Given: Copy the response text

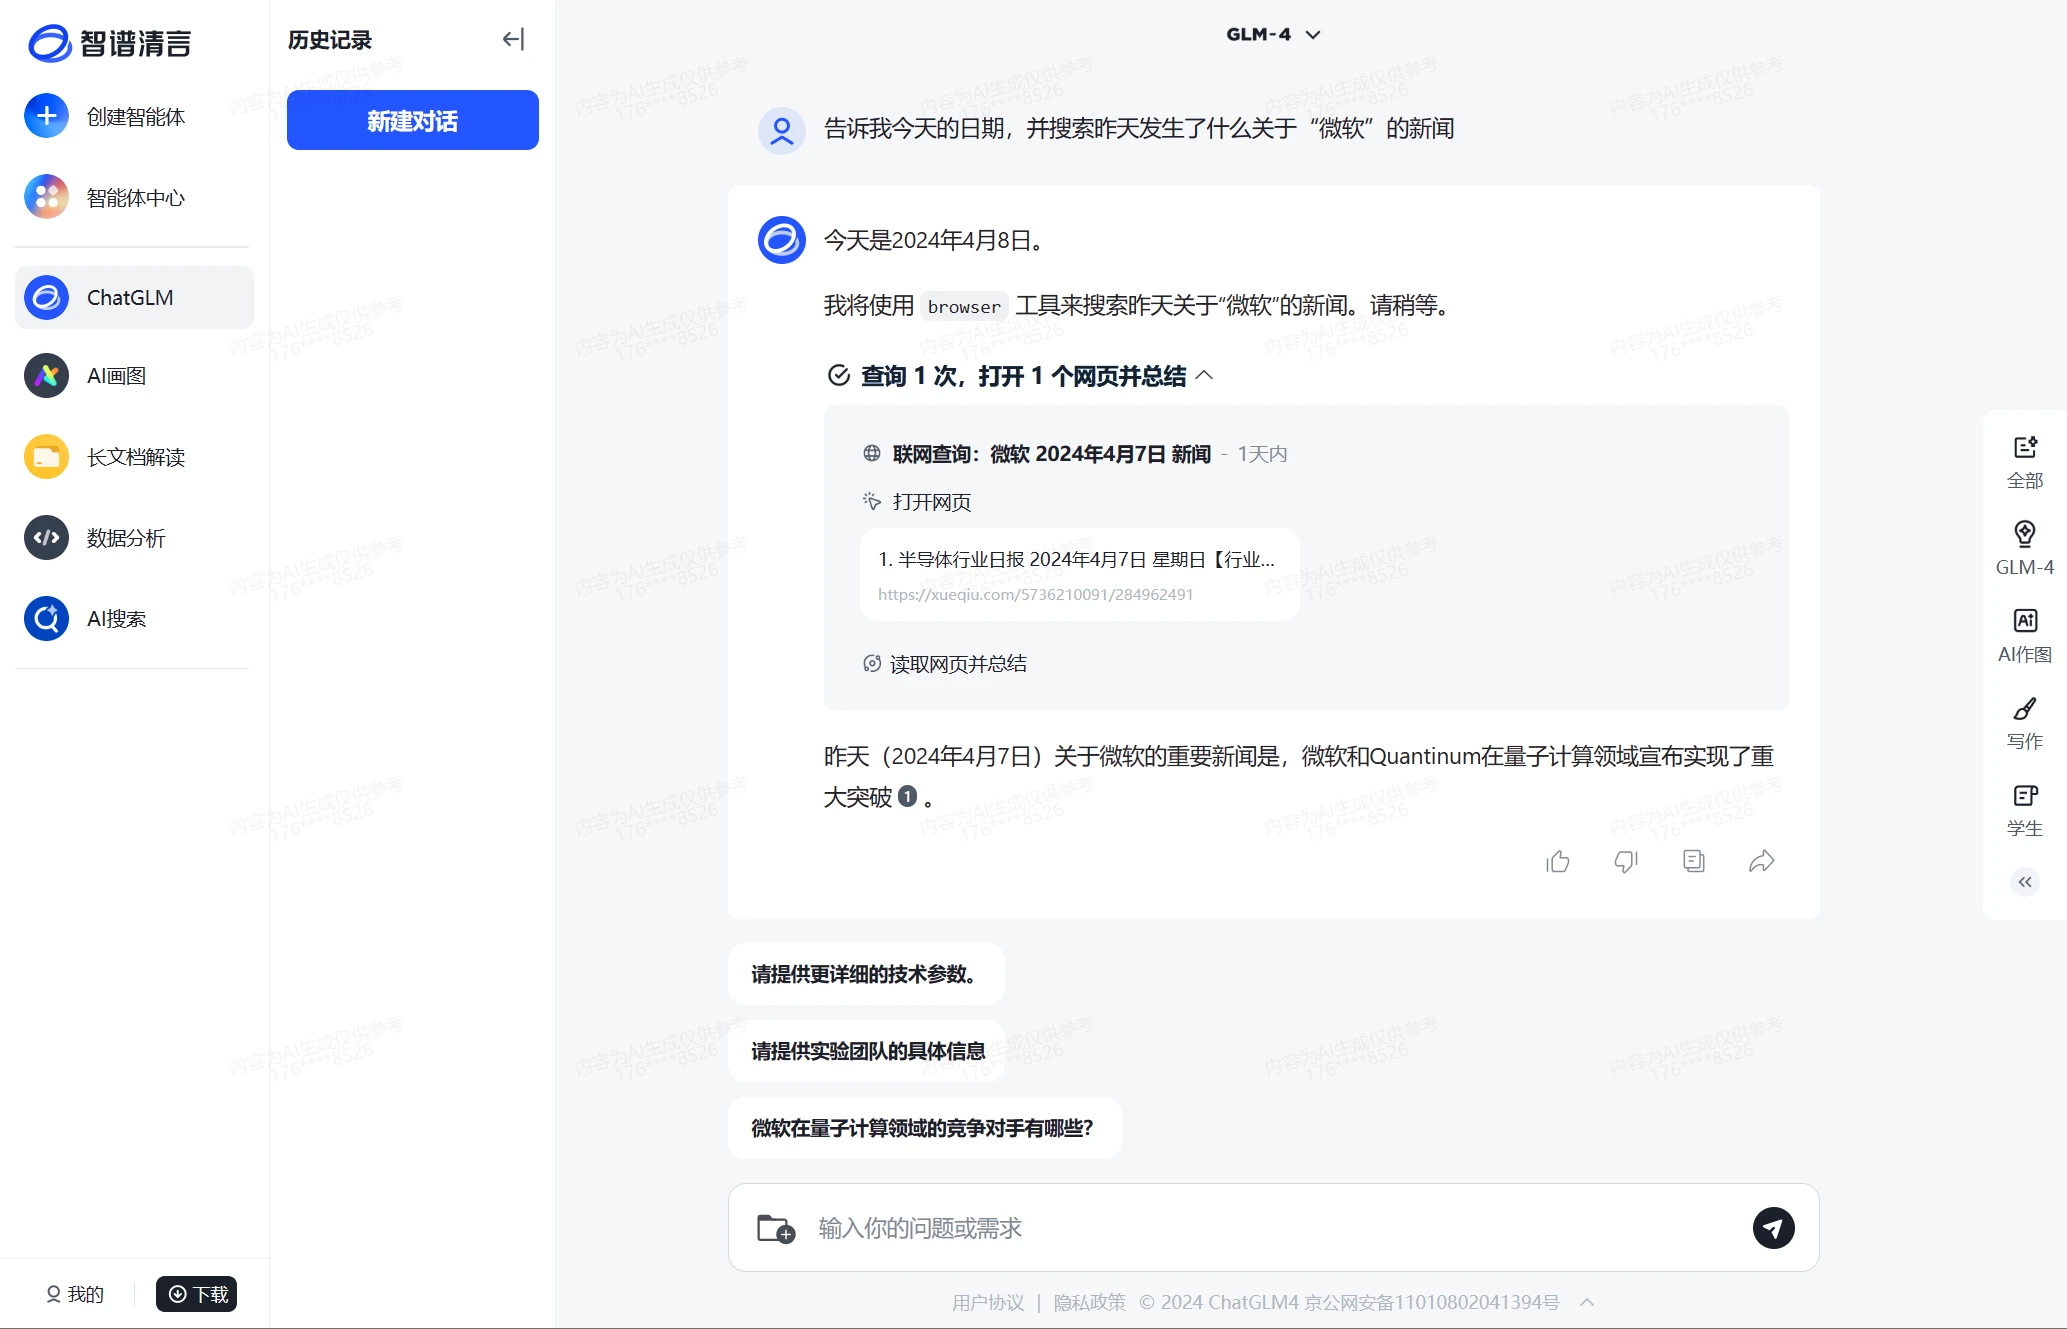Looking at the screenshot, I should (x=1694, y=861).
